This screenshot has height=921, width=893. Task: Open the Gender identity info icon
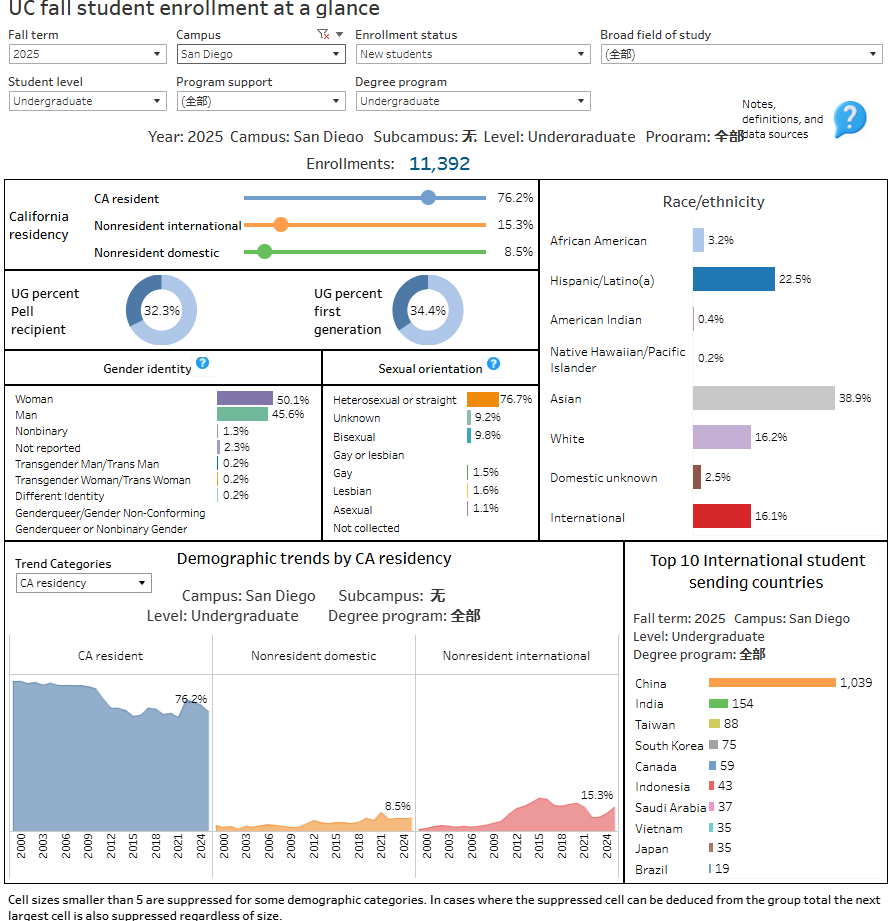click(x=202, y=364)
